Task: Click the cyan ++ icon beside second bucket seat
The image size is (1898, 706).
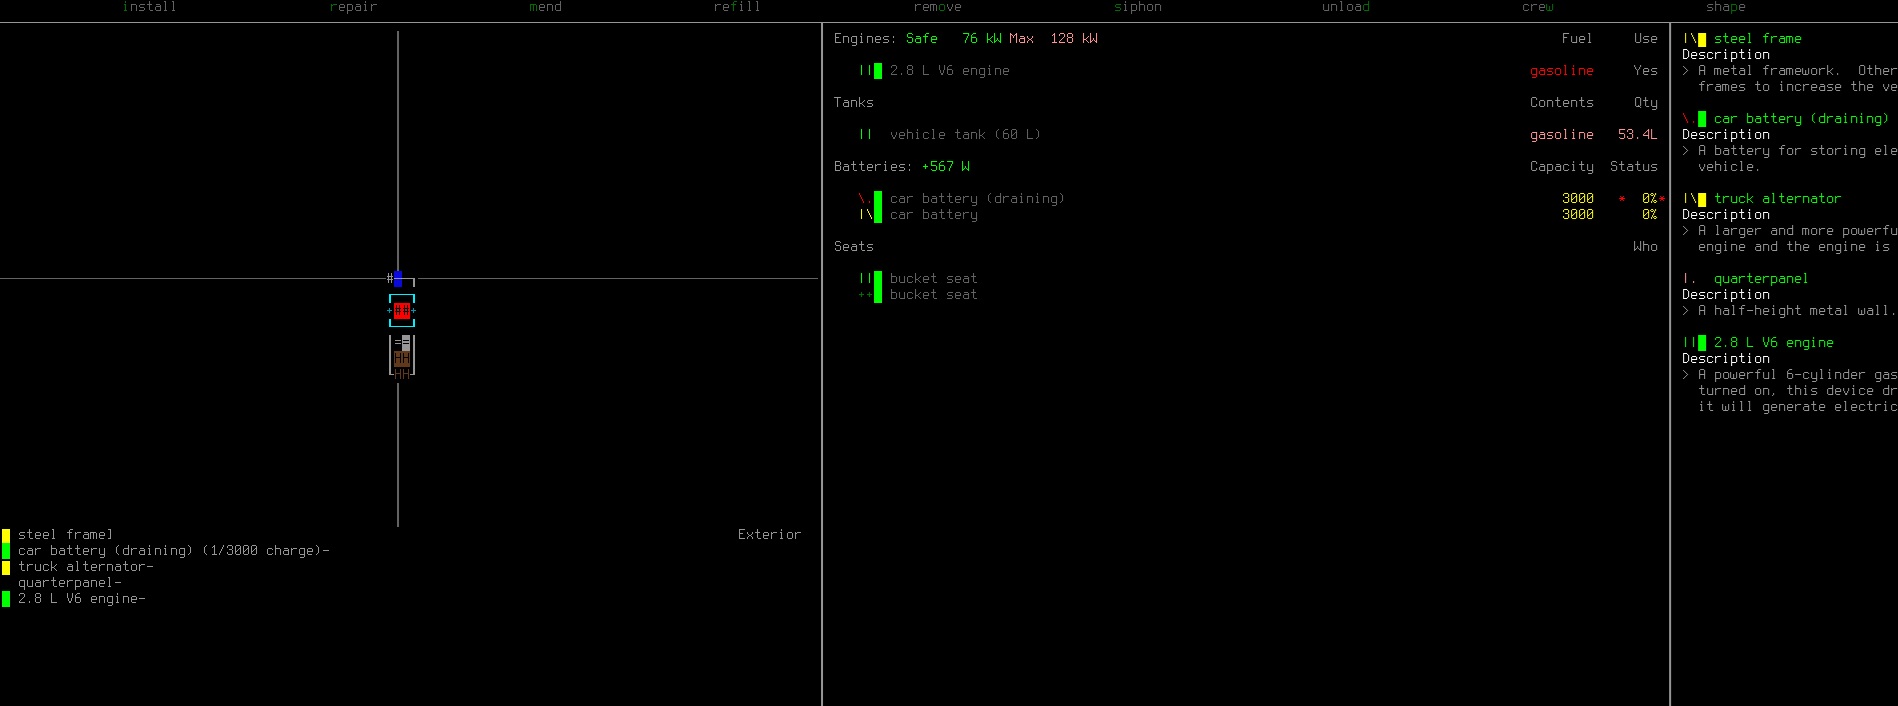Action: tap(866, 295)
